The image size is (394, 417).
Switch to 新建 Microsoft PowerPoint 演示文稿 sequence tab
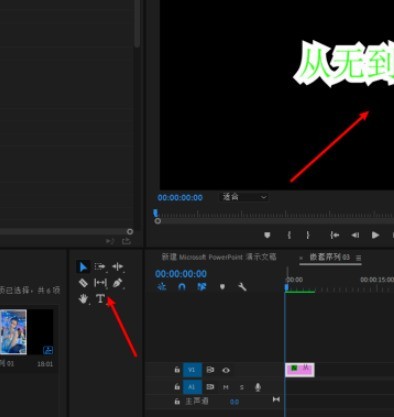pyautogui.click(x=219, y=257)
